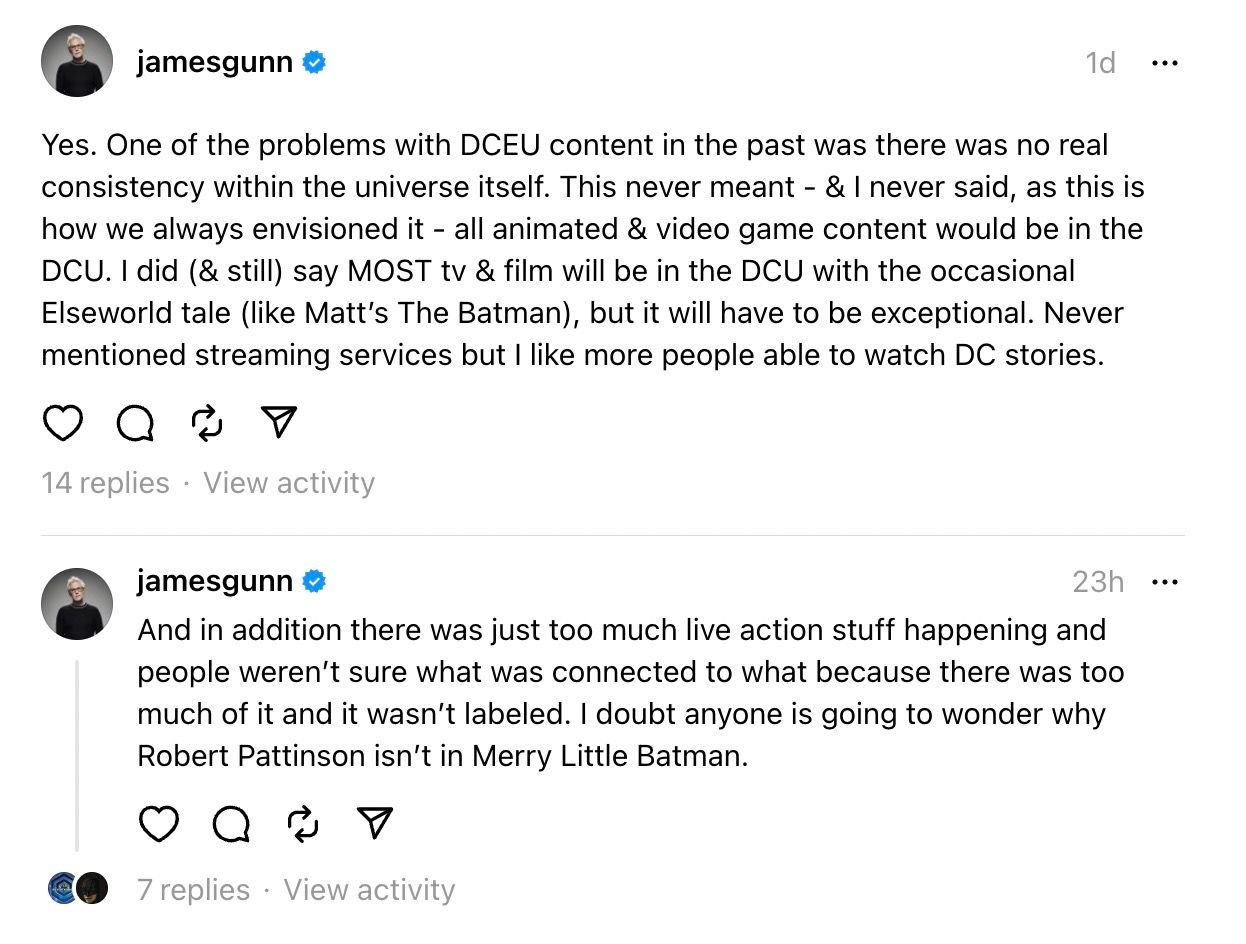Reply to the first DCEU post

click(x=135, y=424)
